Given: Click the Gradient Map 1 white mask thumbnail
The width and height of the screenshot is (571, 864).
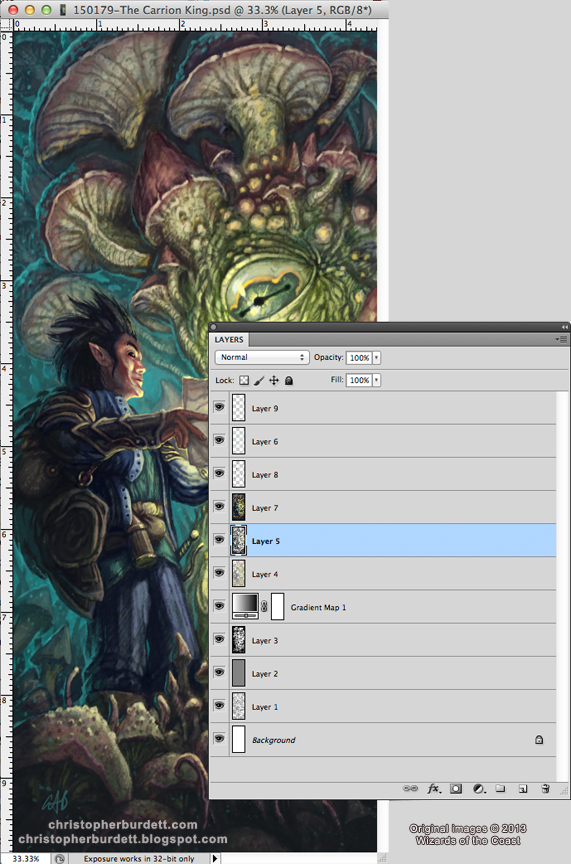Looking at the screenshot, I should tap(278, 607).
